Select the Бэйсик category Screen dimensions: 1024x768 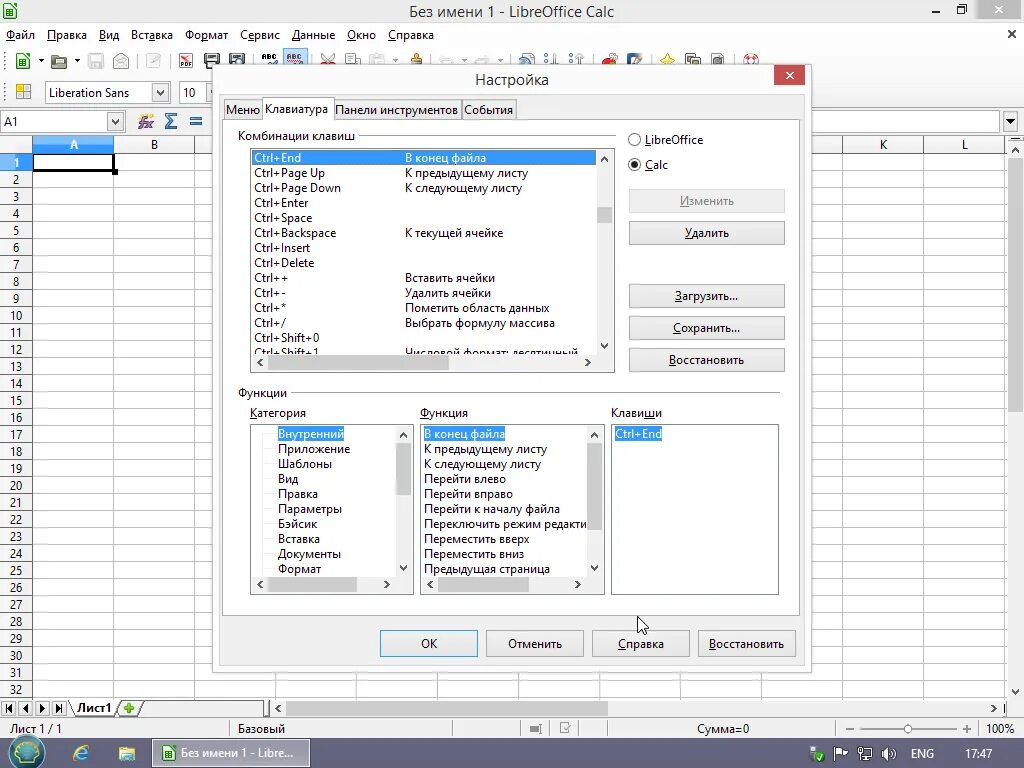(x=297, y=524)
